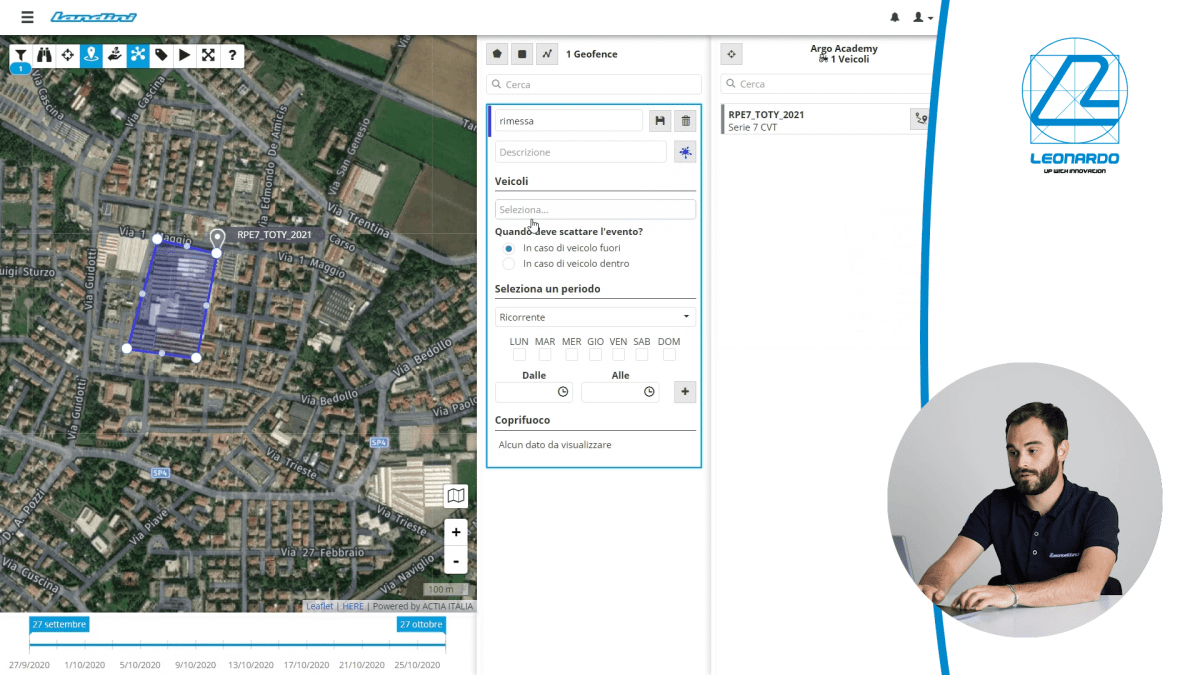Open the user account dropdown
The height and width of the screenshot is (675, 1200).
[923, 17]
